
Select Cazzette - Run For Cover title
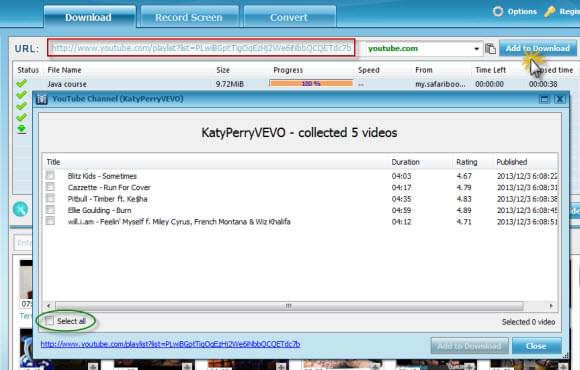coord(109,188)
